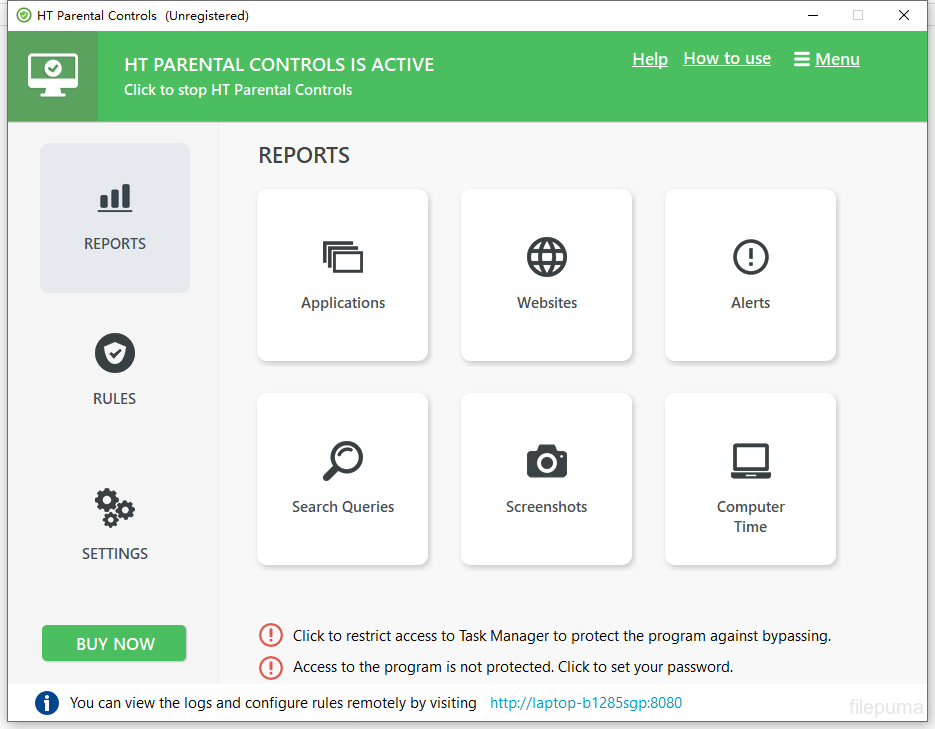
Task: Open the Help link
Action: (x=650, y=59)
